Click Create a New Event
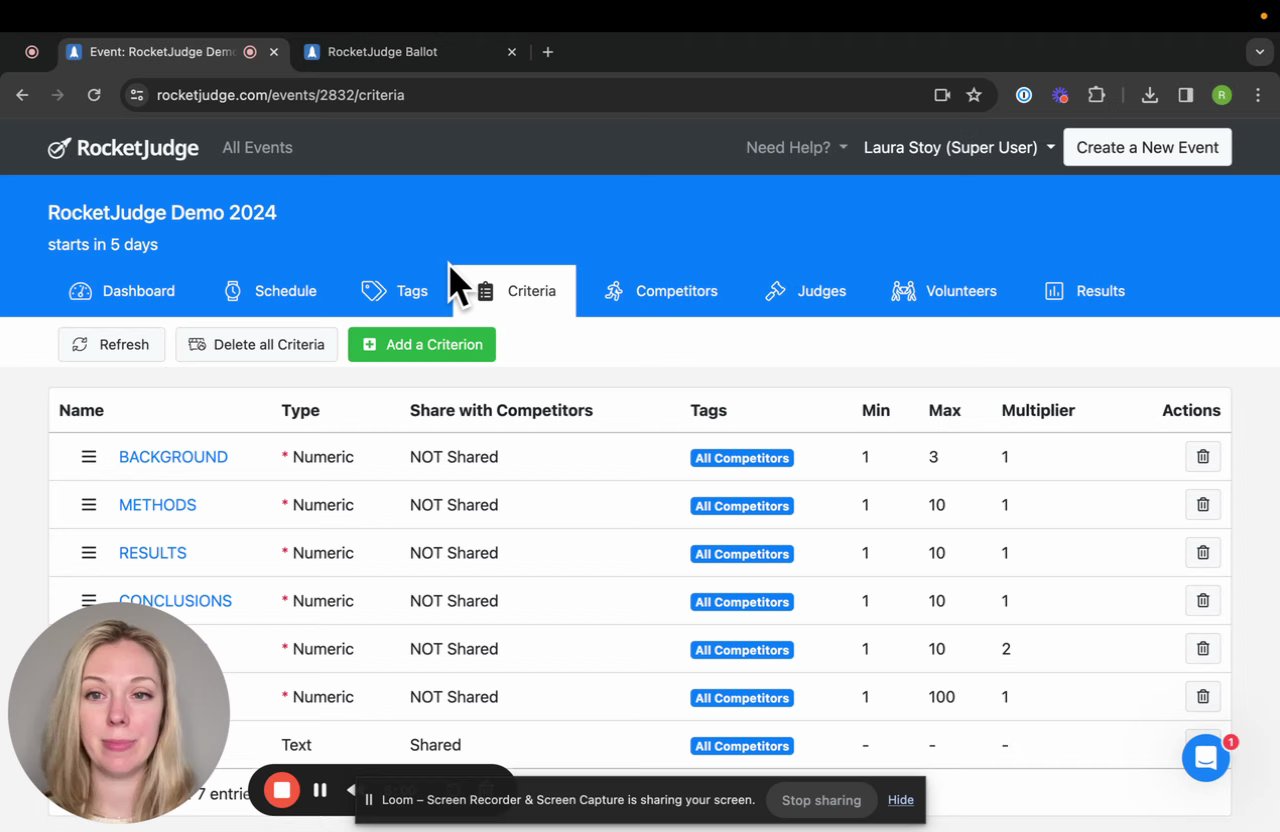 coord(1147,148)
